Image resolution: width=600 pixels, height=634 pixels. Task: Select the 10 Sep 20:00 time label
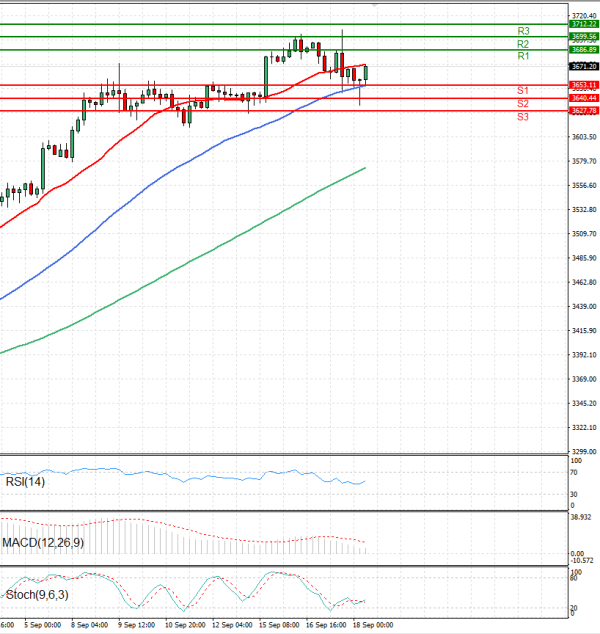[185, 625]
